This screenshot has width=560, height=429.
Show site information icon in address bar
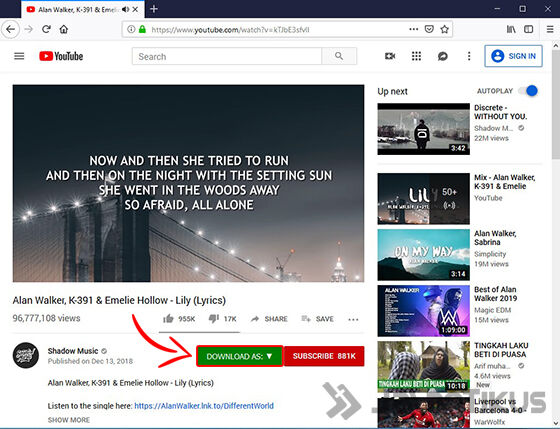point(131,29)
